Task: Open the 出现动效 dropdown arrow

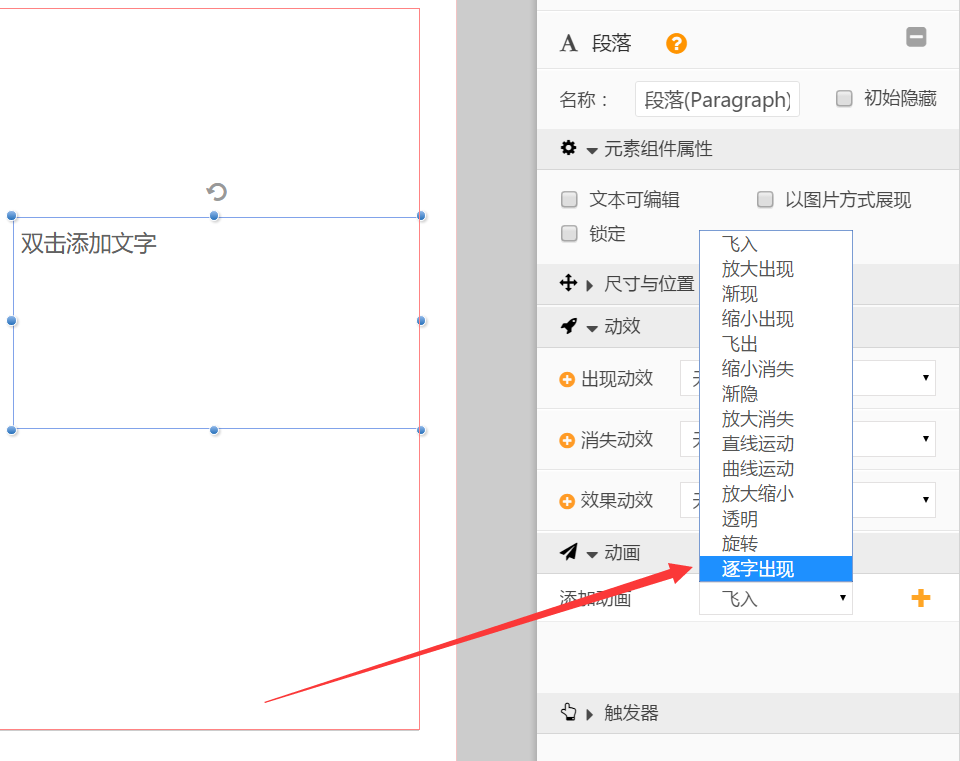Action: (925, 379)
